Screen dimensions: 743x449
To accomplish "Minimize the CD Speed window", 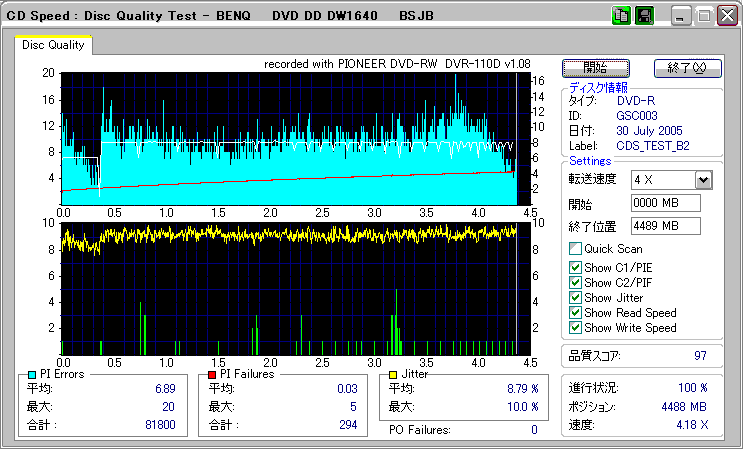I will 681,16.
